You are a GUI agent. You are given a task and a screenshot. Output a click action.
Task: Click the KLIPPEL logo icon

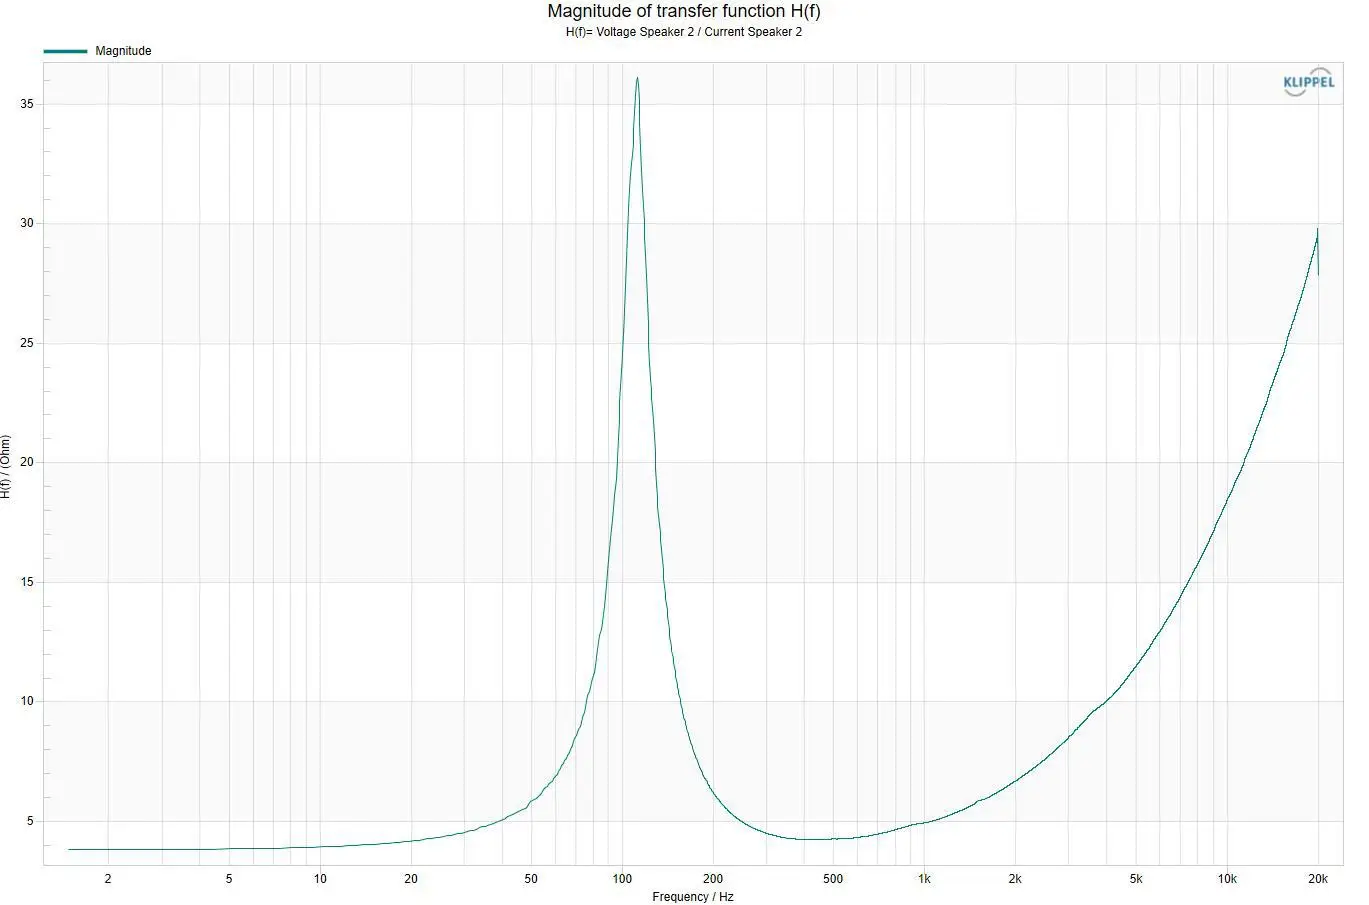[1308, 83]
